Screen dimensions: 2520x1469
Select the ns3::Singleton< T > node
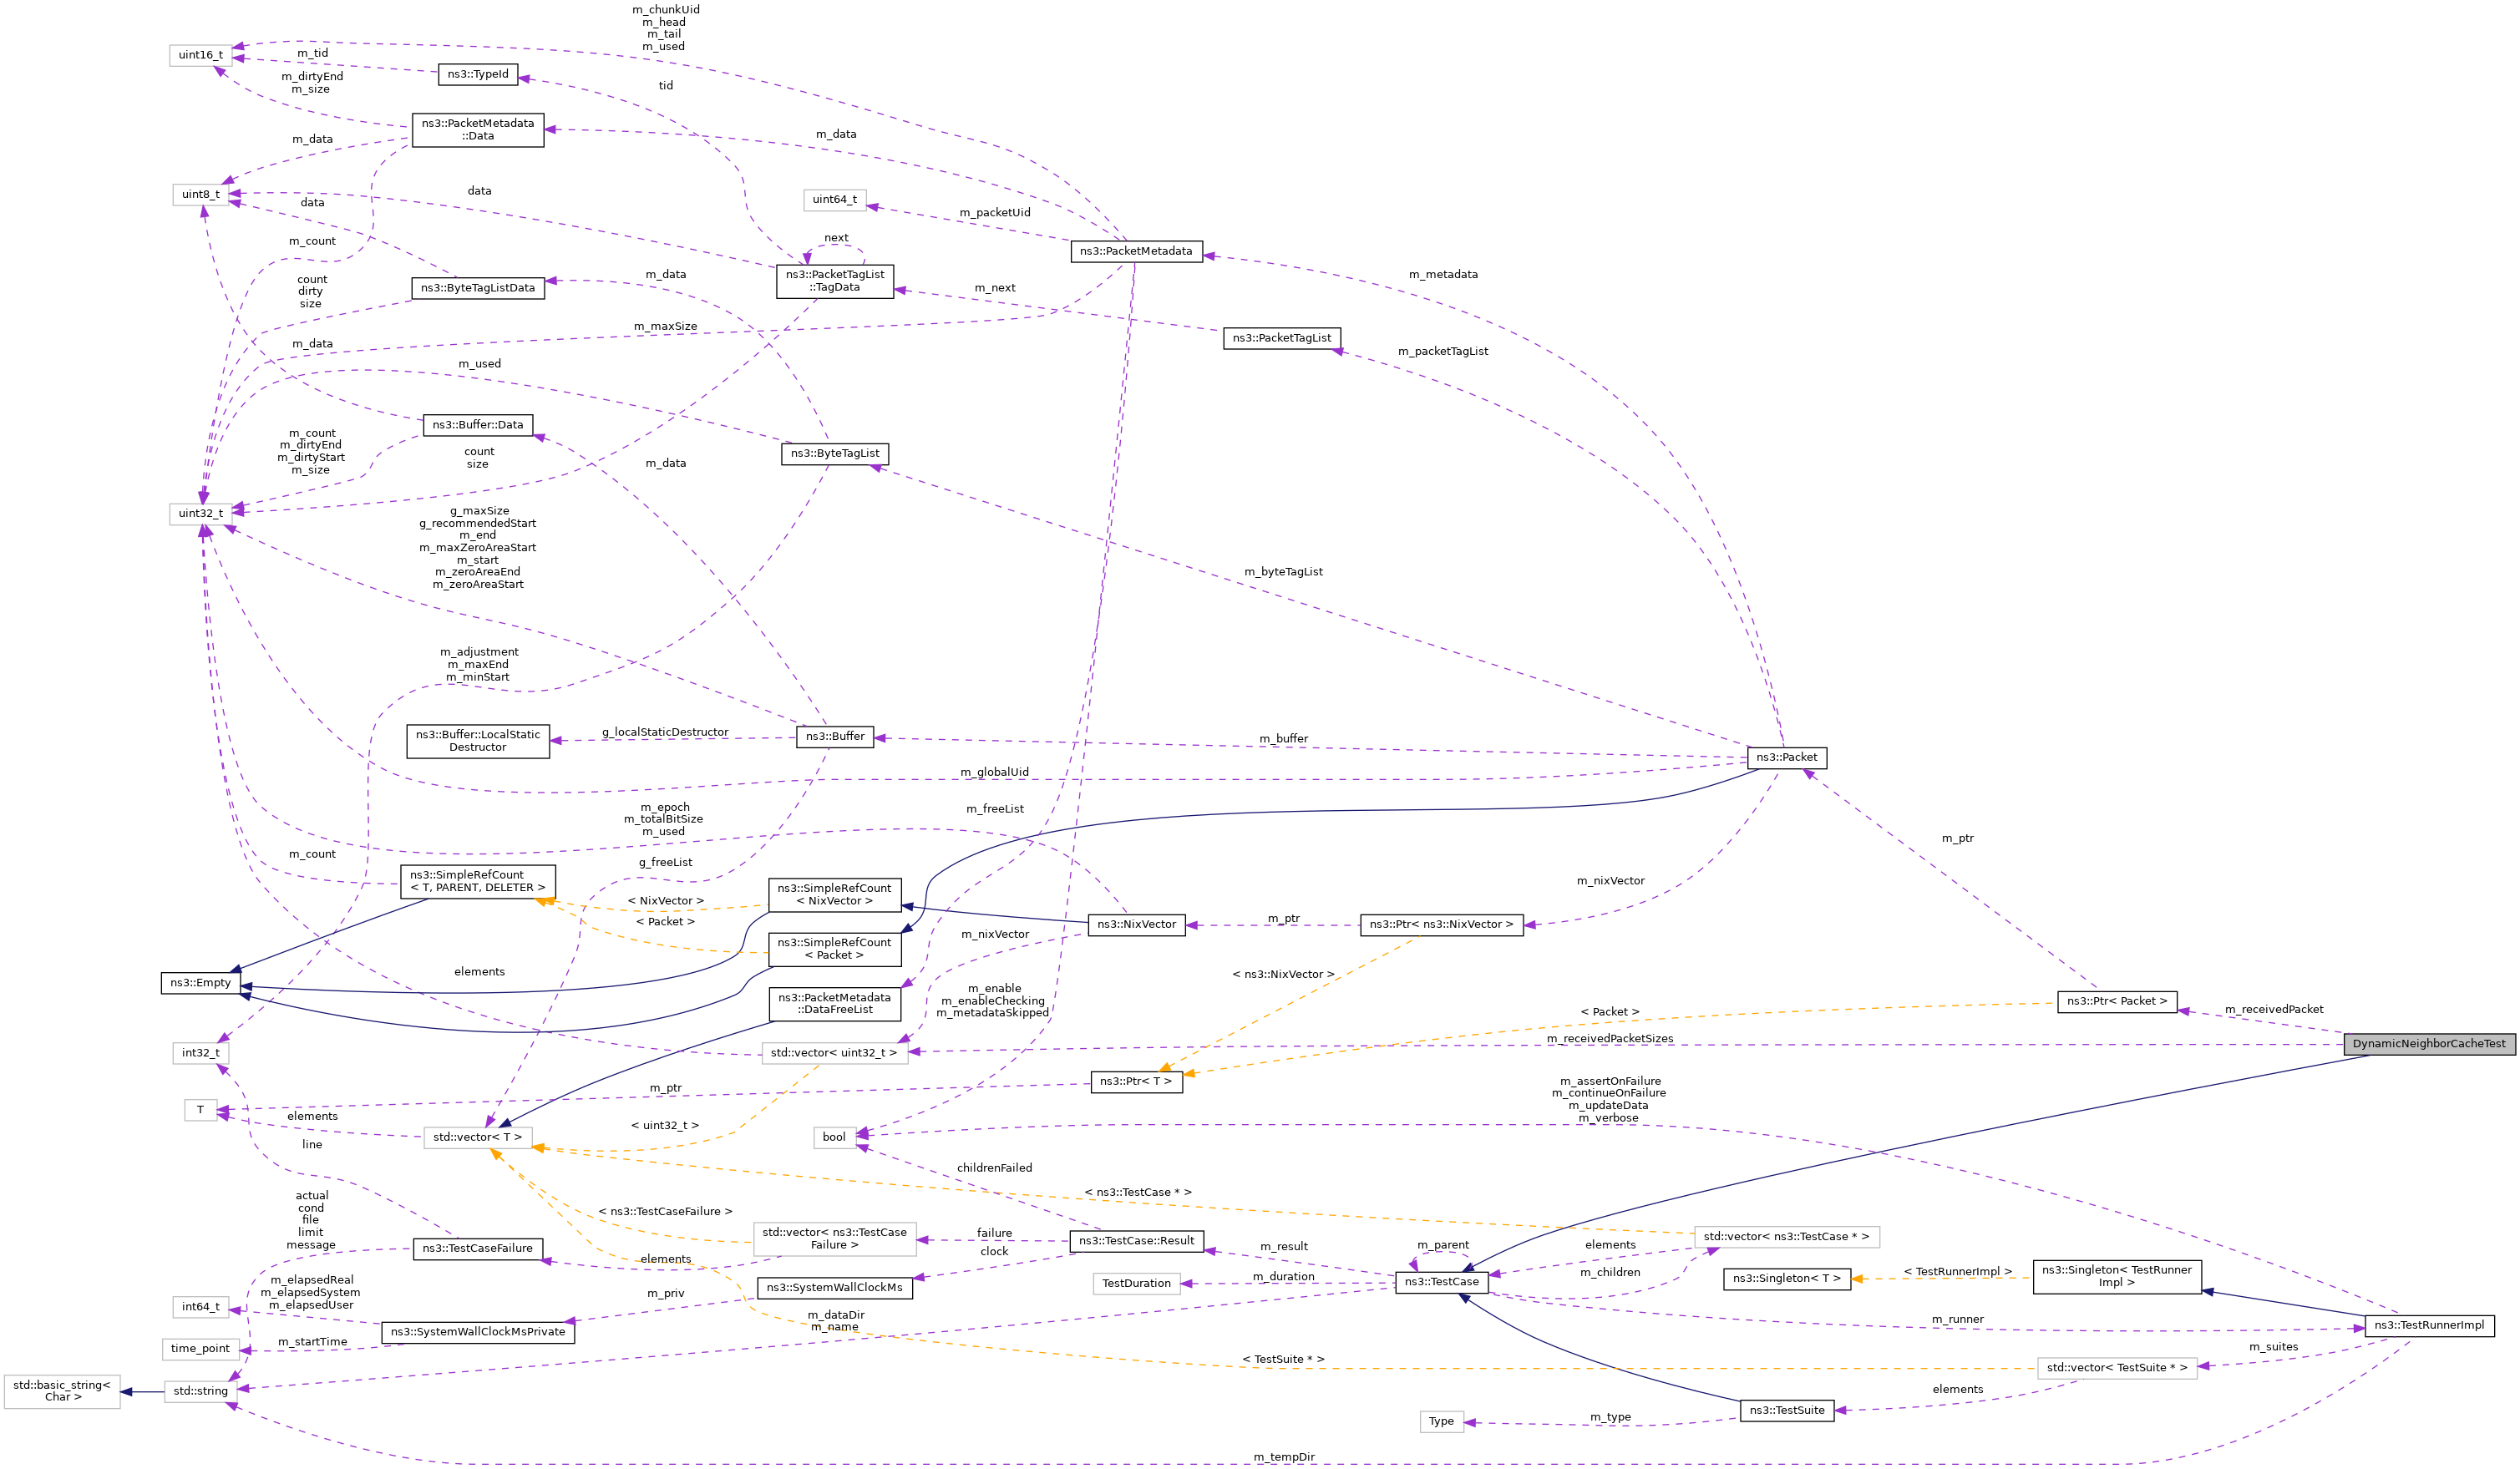(x=1787, y=1279)
